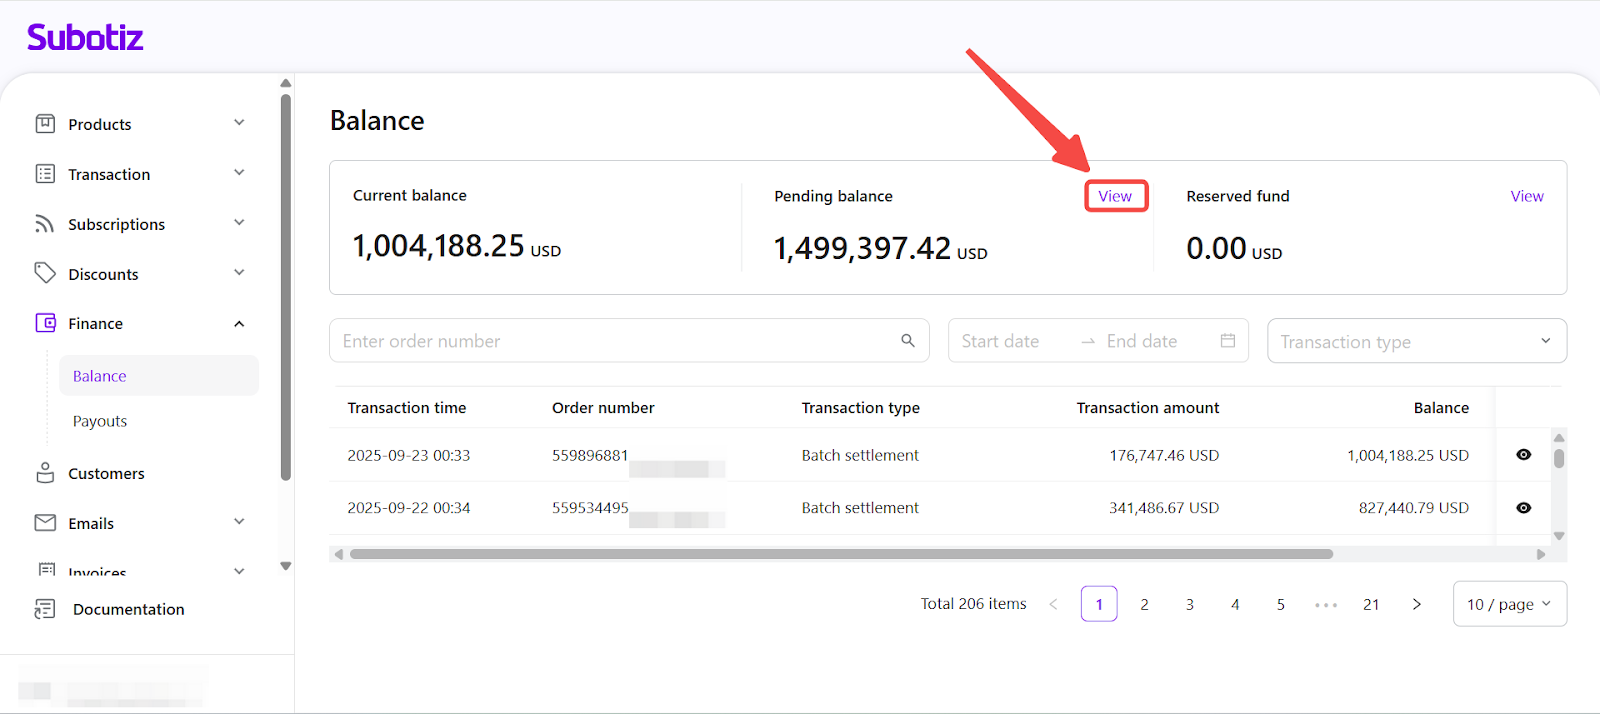
Task: Click the Emails envelope icon
Action: point(45,523)
